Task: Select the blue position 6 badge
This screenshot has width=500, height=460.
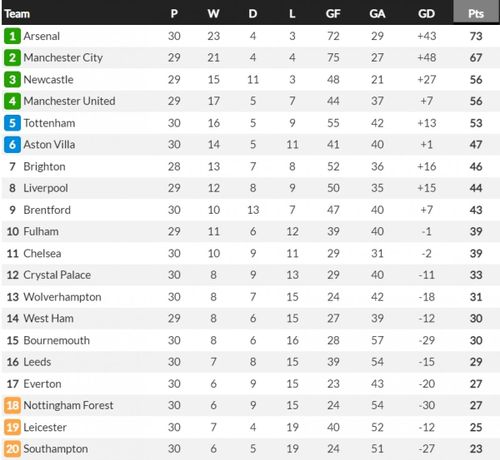Action: [x=12, y=145]
